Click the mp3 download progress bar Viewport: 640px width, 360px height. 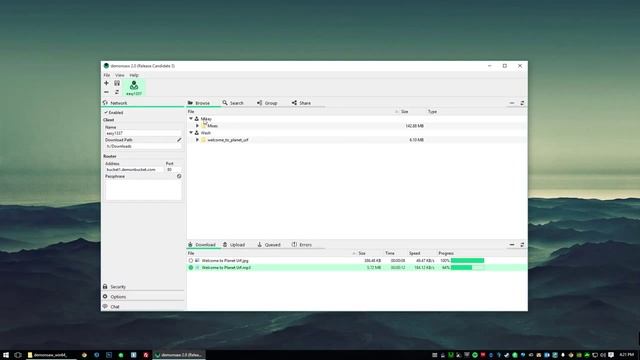(x=467, y=268)
